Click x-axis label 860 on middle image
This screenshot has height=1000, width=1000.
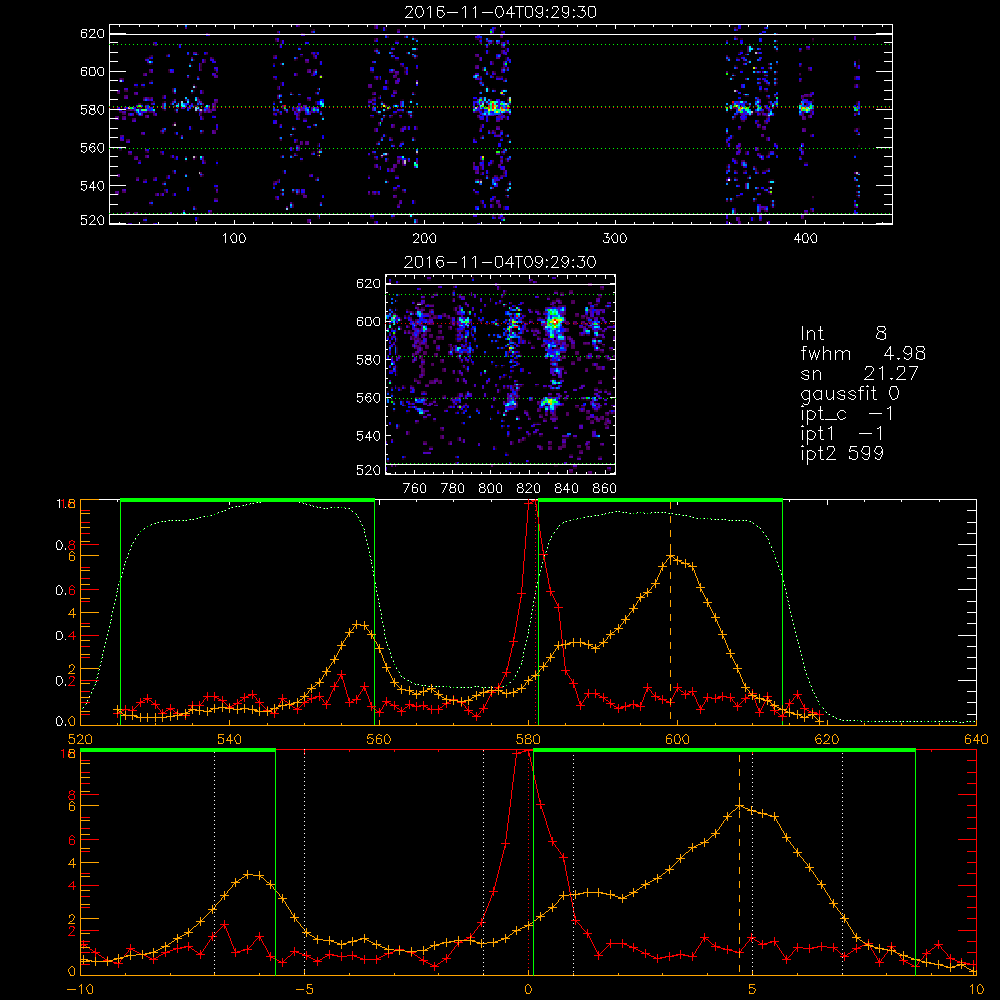604,489
